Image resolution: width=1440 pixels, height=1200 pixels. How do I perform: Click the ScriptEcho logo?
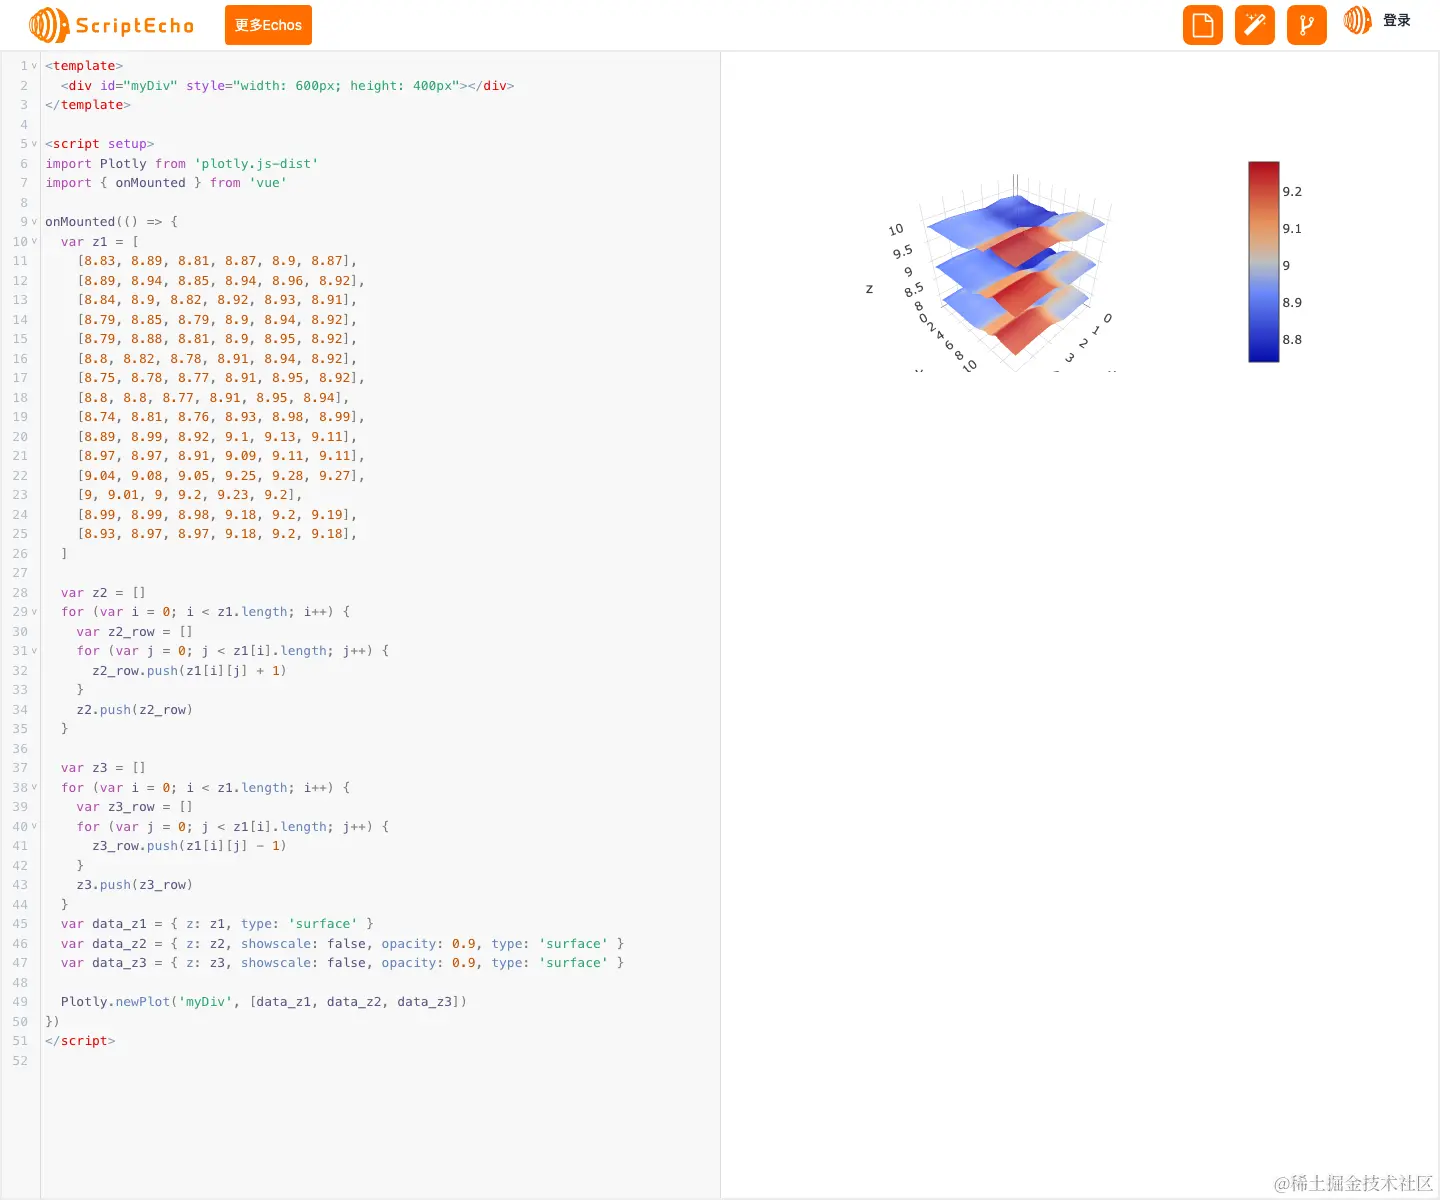112,25
